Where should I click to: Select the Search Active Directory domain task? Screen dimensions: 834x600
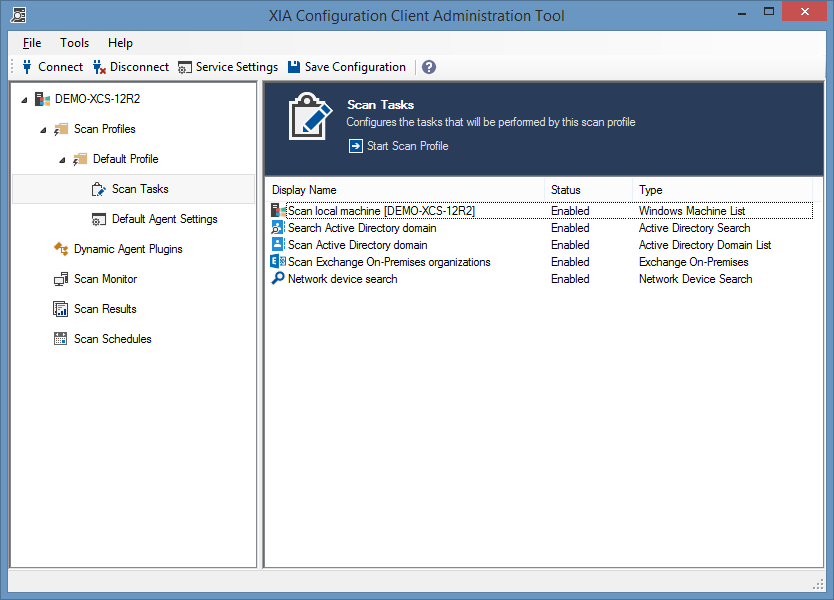tap(362, 228)
